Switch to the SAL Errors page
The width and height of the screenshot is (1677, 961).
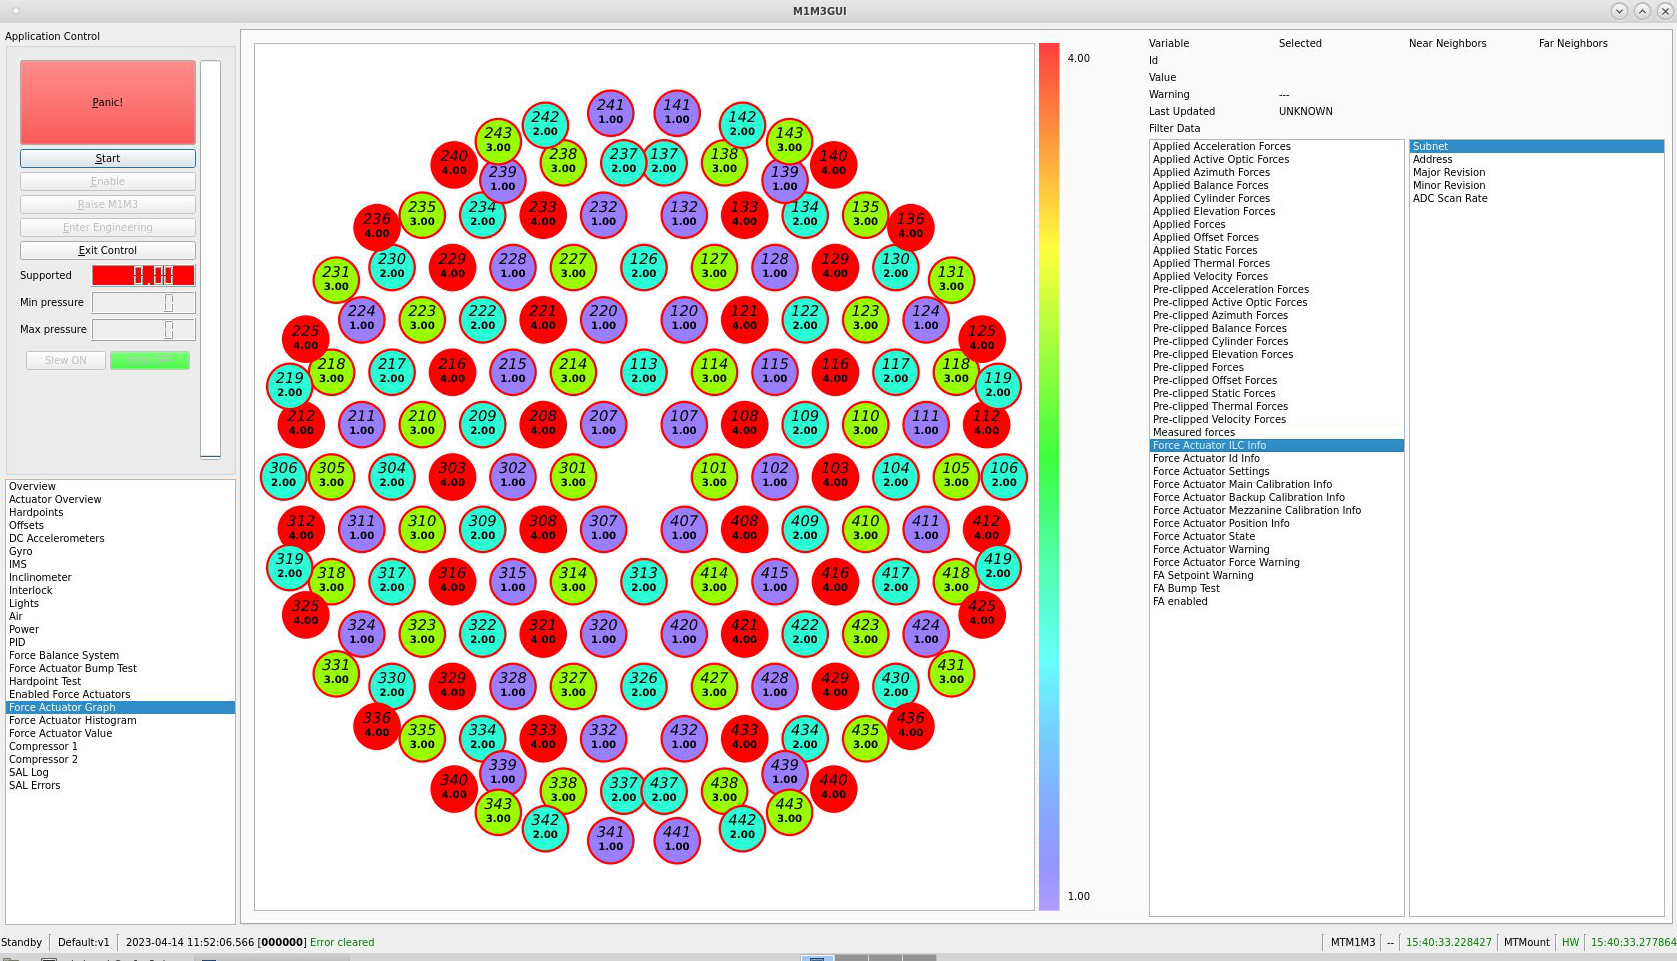(x=120, y=785)
